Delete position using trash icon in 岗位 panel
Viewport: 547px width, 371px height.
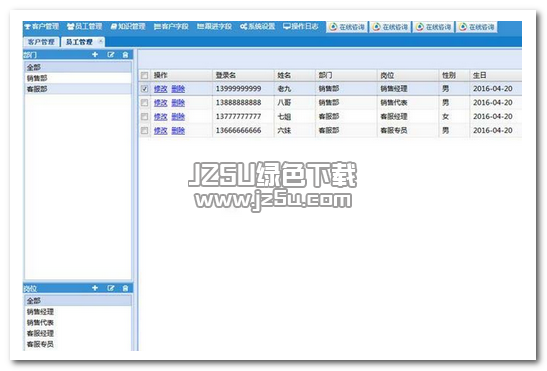pos(126,288)
